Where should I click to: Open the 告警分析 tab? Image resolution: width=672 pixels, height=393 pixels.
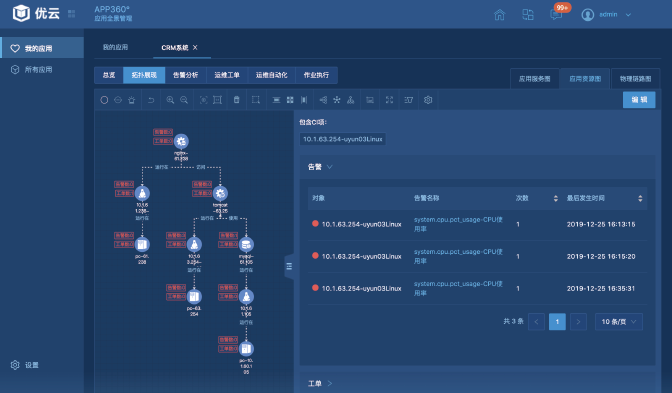click(x=186, y=75)
